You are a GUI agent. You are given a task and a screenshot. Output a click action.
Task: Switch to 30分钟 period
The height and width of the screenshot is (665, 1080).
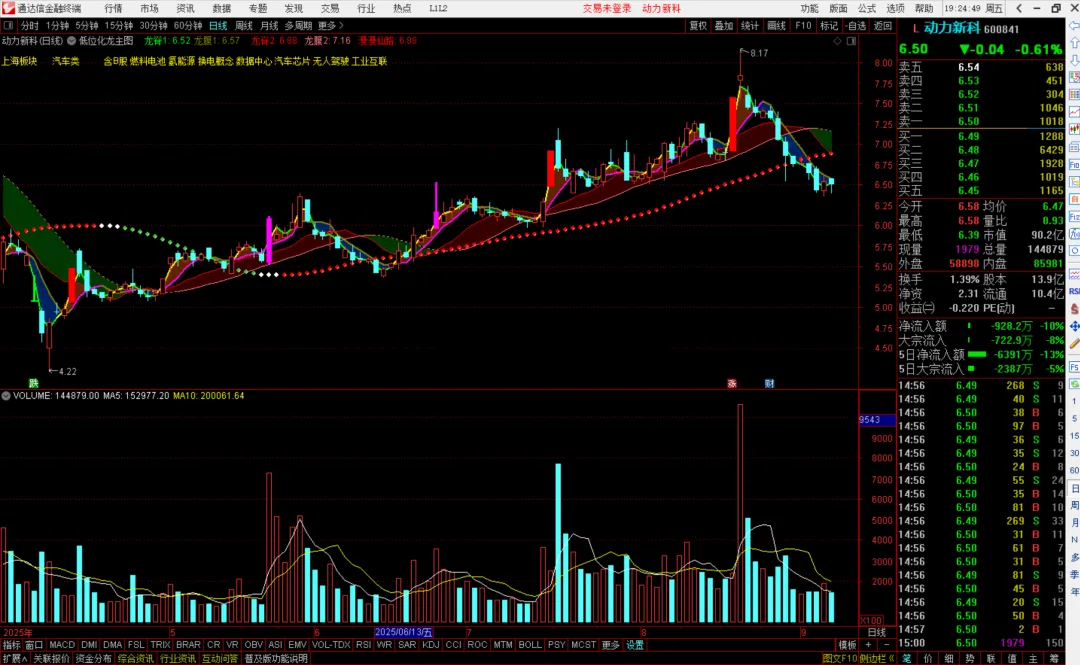153,25
